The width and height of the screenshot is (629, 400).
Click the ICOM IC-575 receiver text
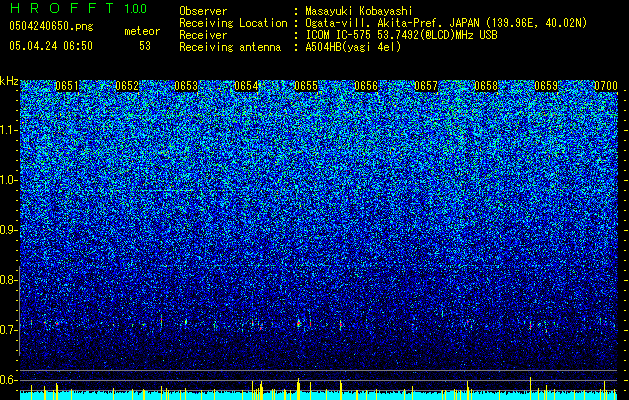(401, 35)
